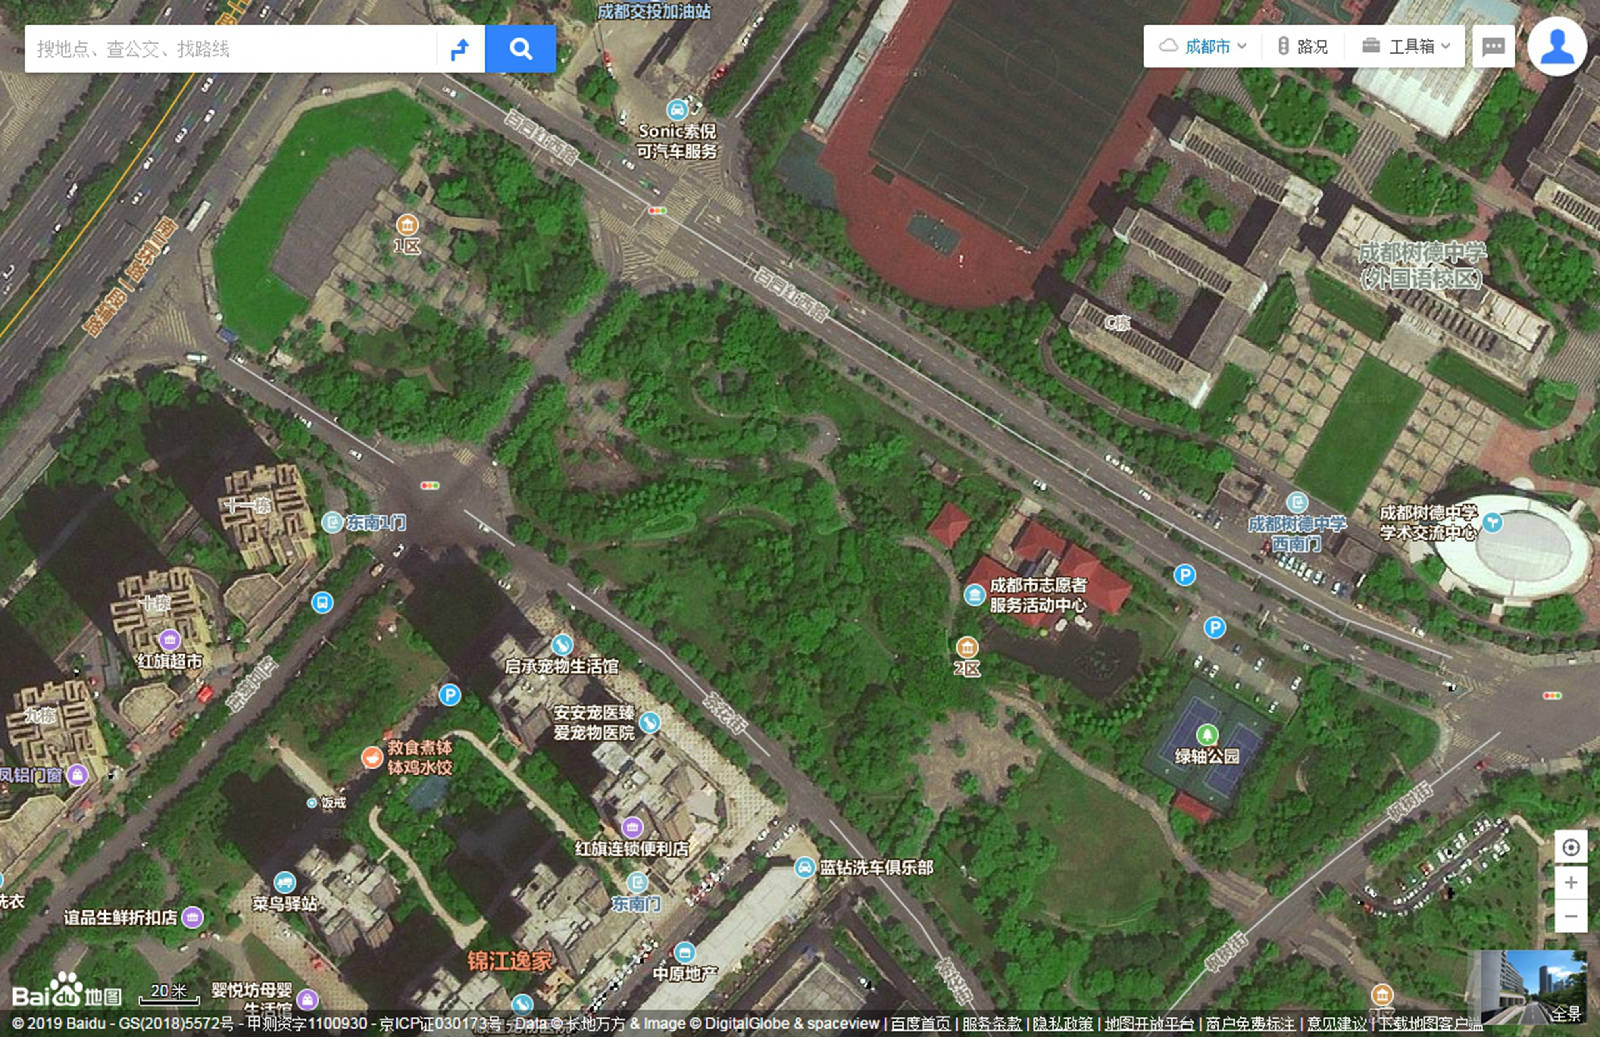
Task: Click parking icon near 绿轴公园 courts
Action: pos(1214,628)
